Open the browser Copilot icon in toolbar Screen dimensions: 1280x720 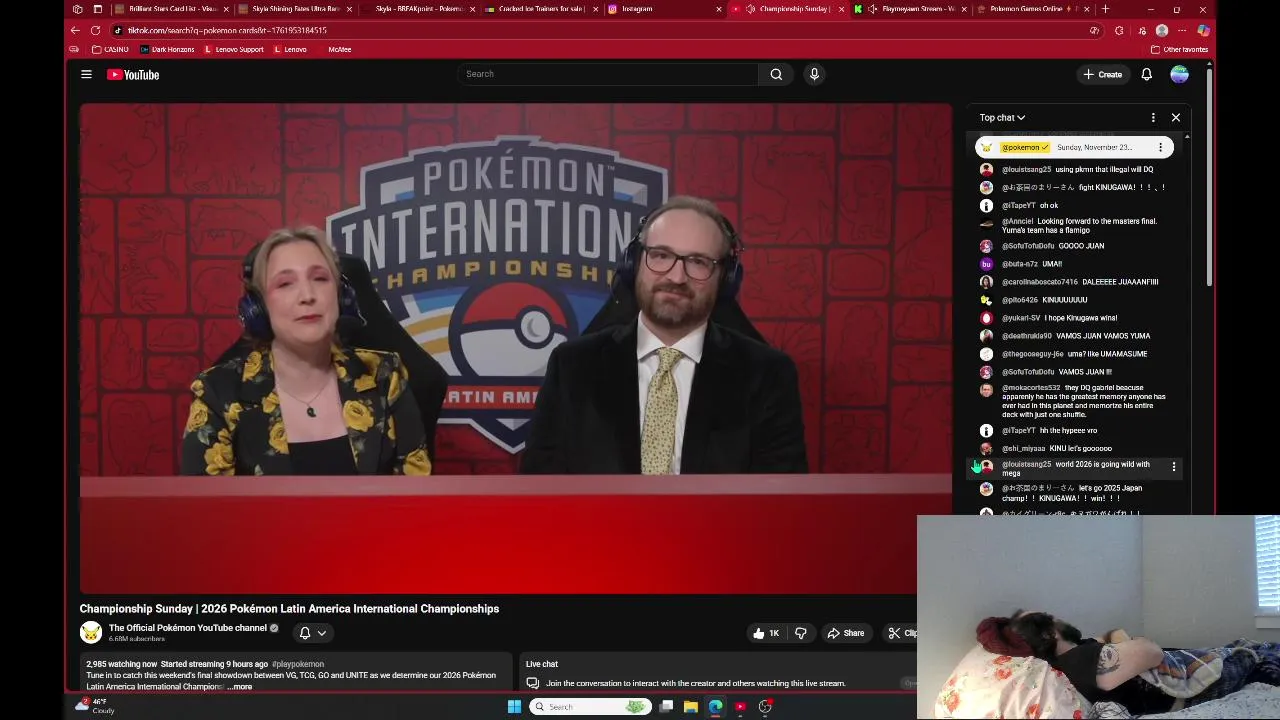(x=1203, y=30)
